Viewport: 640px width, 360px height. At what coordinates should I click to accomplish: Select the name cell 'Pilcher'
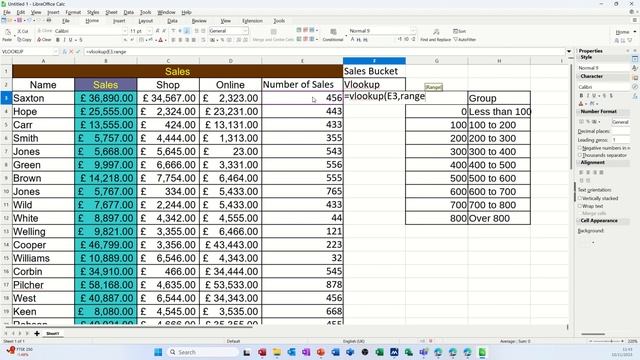click(x=43, y=285)
